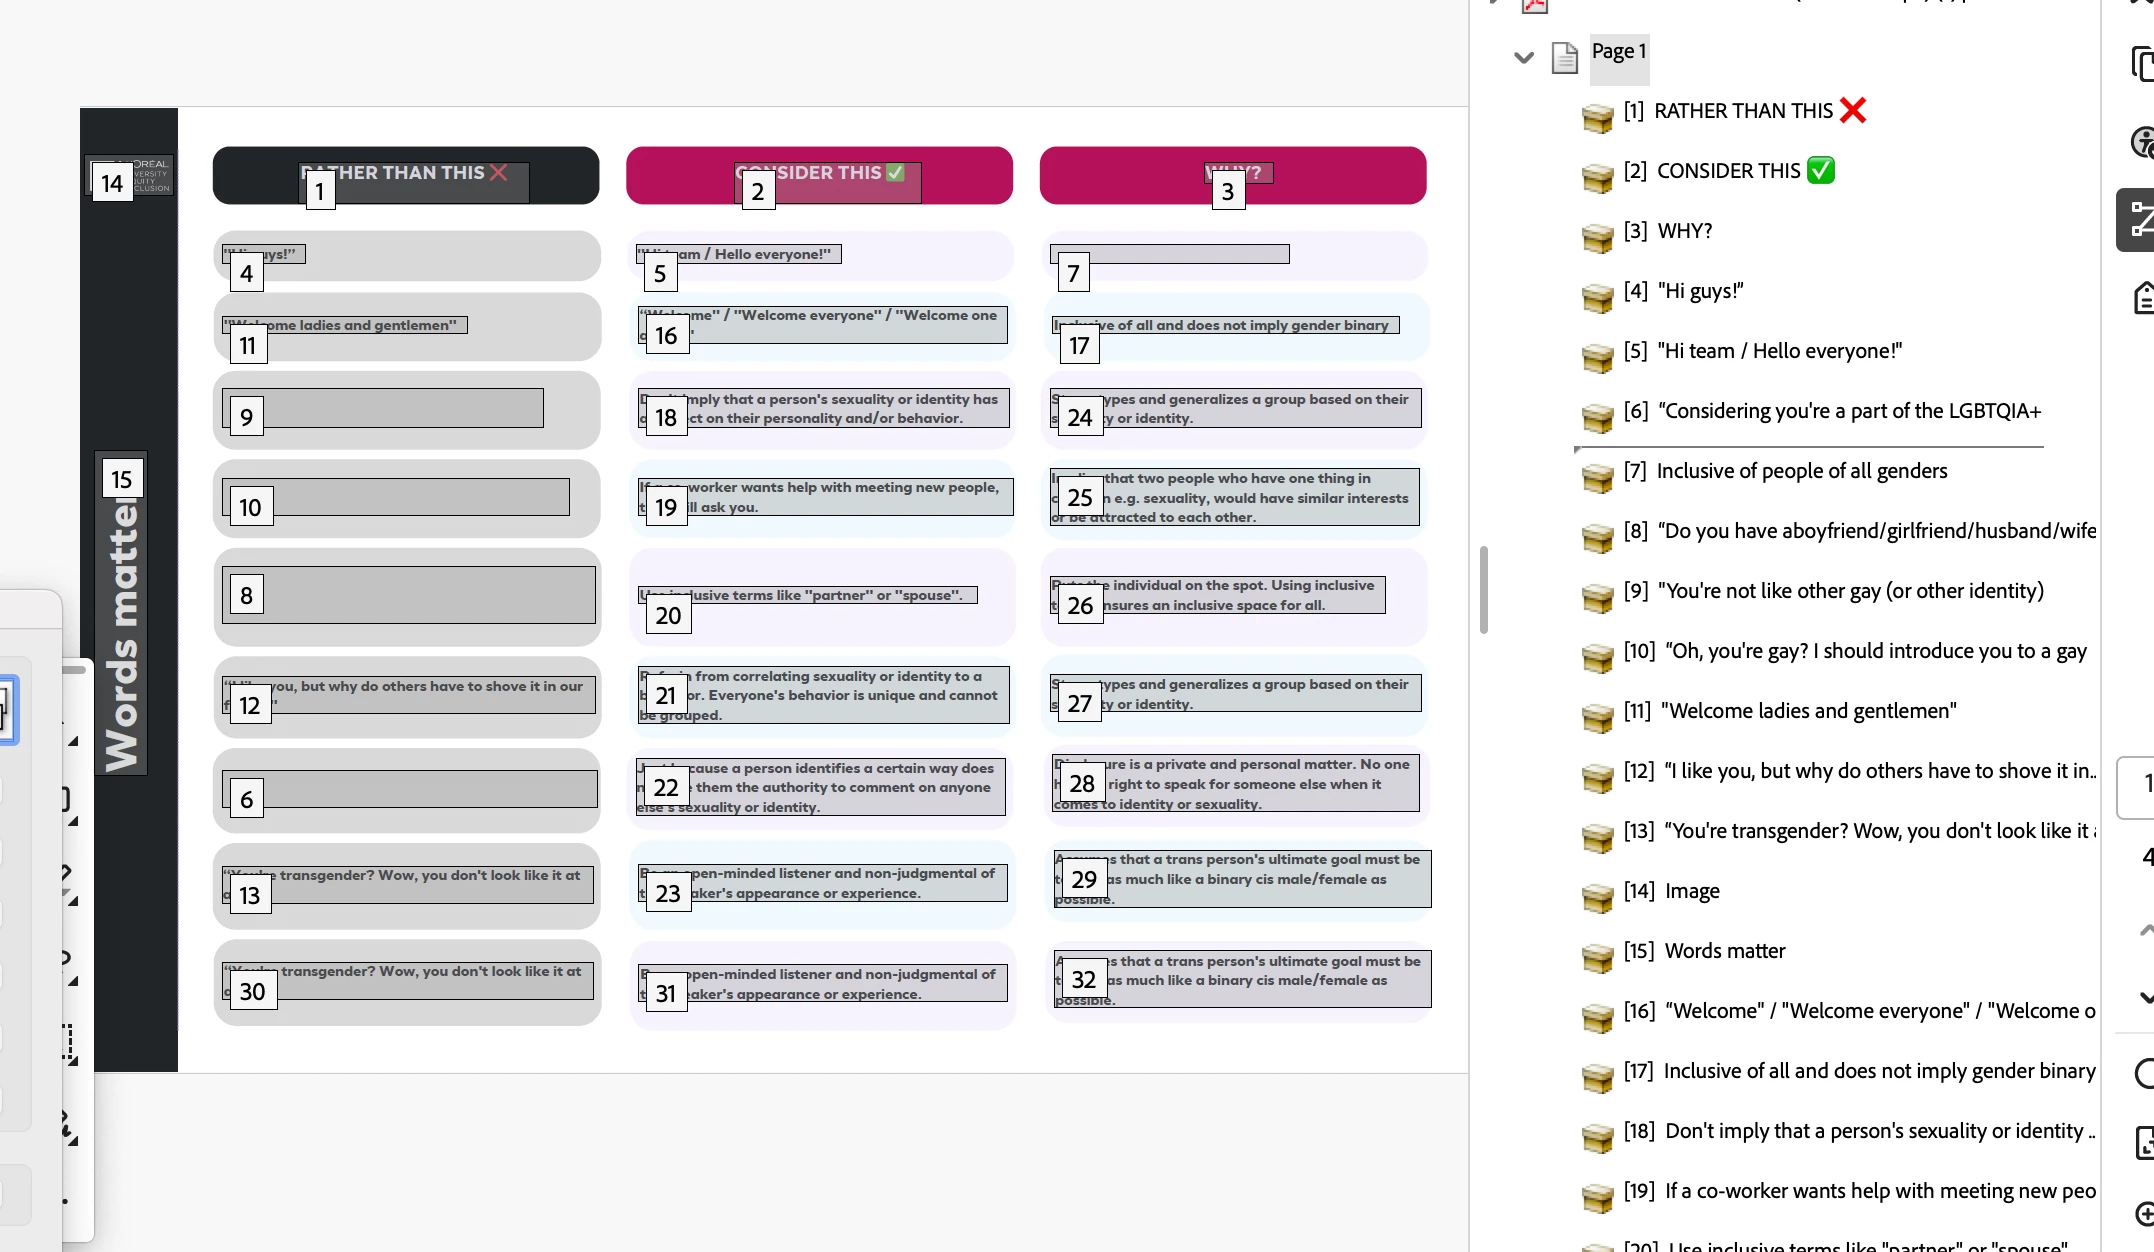2154x1252 pixels.
Task: Click reading order box number 14
Action: 112,183
